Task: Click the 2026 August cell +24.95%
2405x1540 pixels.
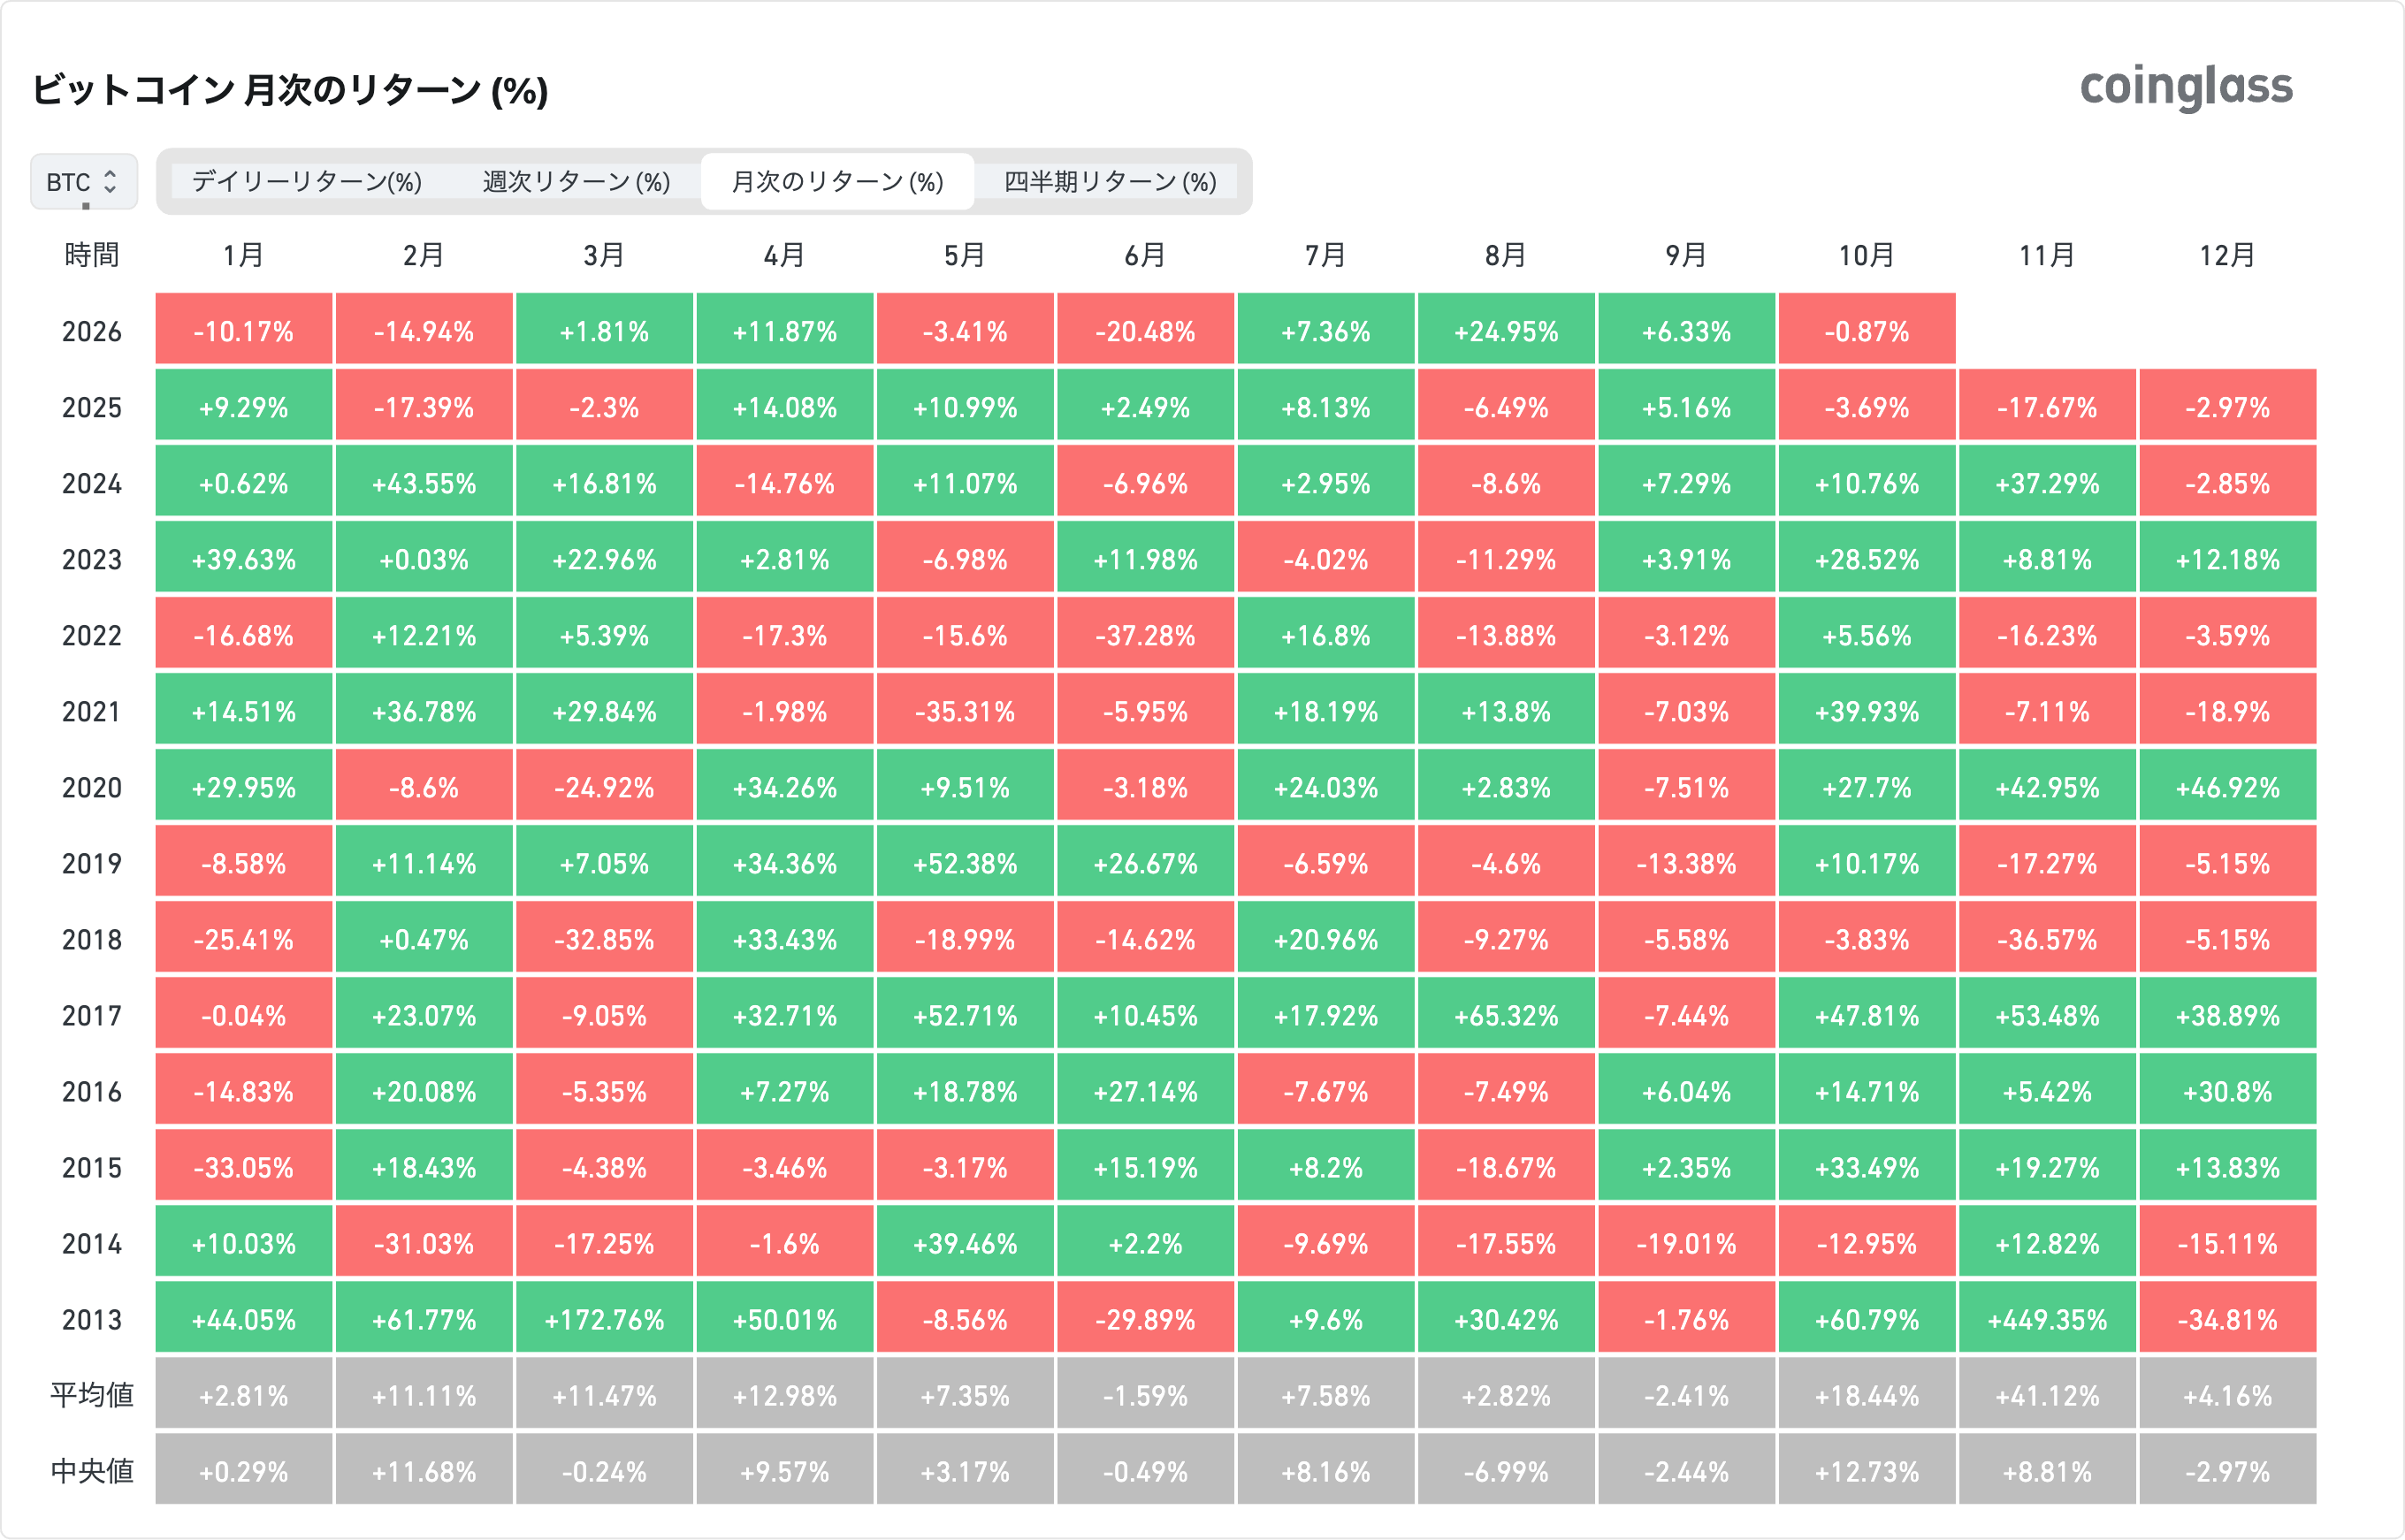Action: coord(1506,330)
